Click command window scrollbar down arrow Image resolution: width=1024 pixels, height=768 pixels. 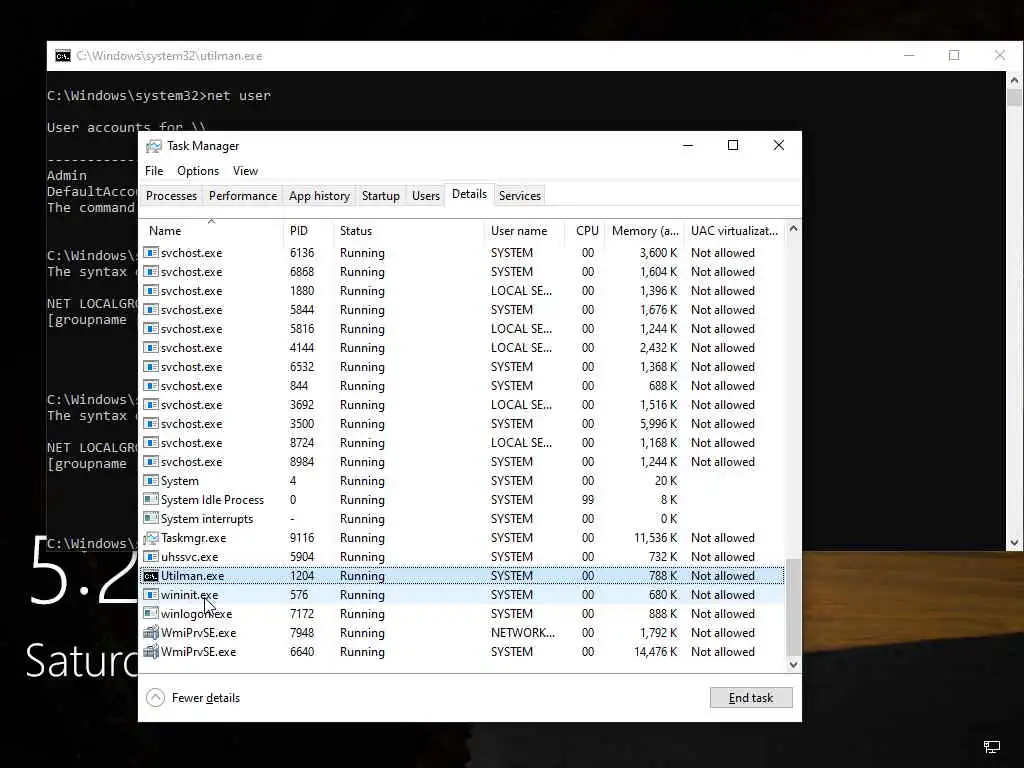click(x=1014, y=542)
